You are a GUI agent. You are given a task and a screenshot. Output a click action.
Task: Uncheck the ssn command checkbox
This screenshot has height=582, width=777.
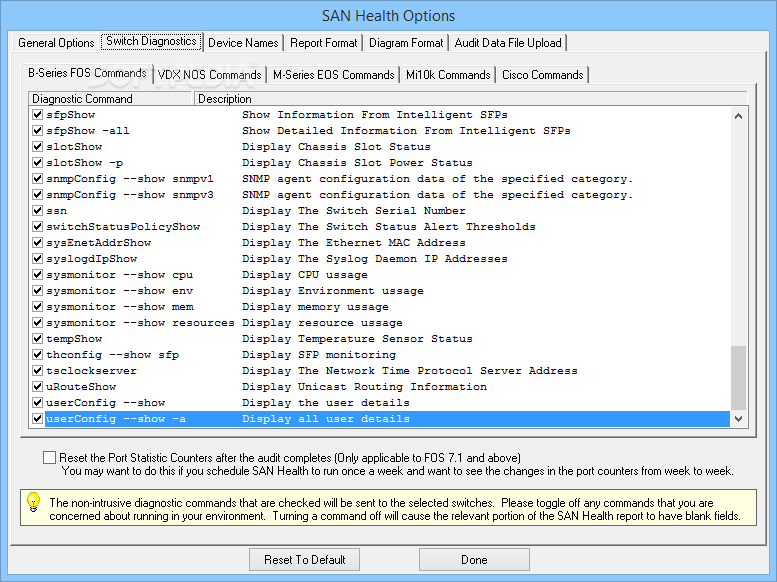click(37, 211)
